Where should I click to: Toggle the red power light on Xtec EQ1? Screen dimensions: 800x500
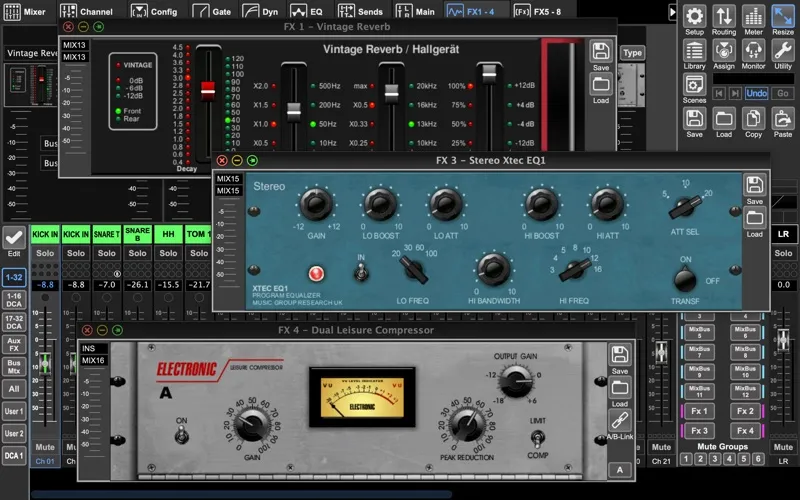316,273
